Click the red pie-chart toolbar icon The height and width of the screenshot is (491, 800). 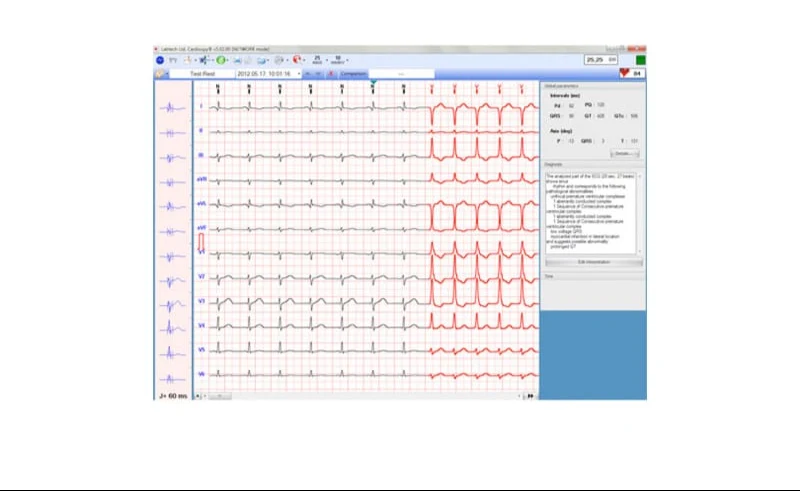tap(296, 60)
